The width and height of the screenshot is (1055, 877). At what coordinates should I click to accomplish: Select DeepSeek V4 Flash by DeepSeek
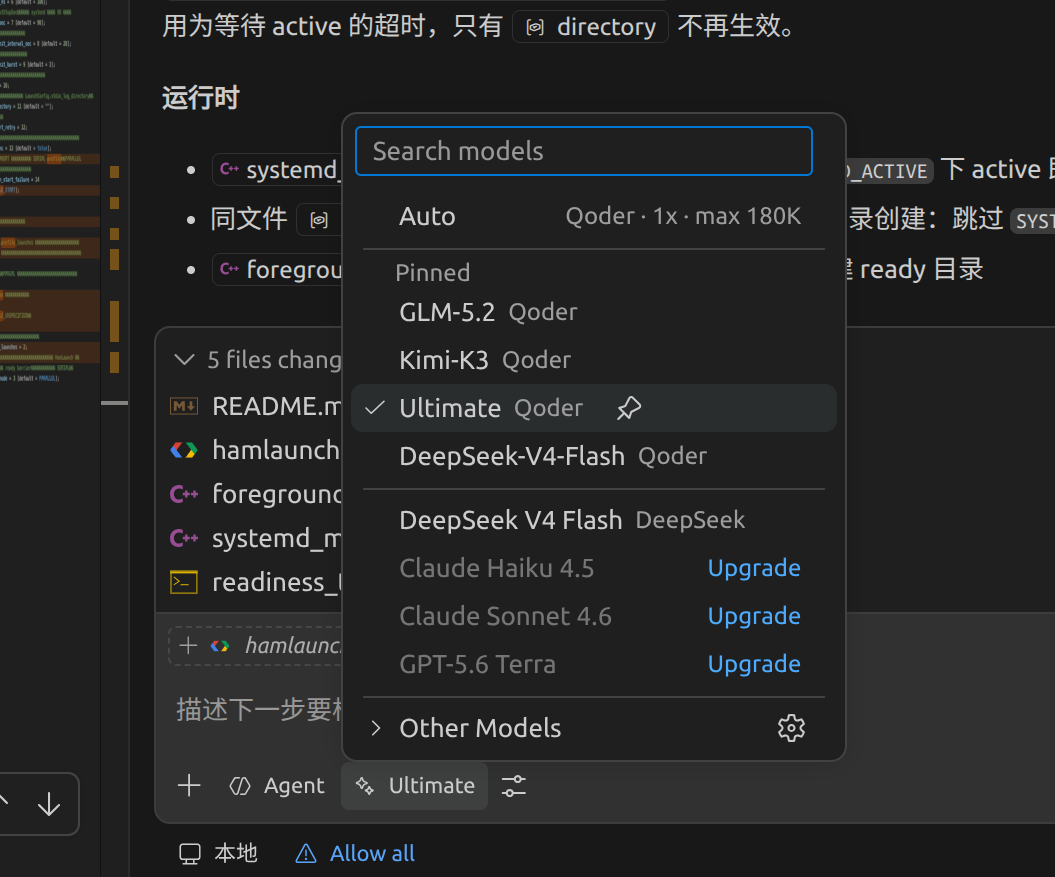[x=593, y=520]
